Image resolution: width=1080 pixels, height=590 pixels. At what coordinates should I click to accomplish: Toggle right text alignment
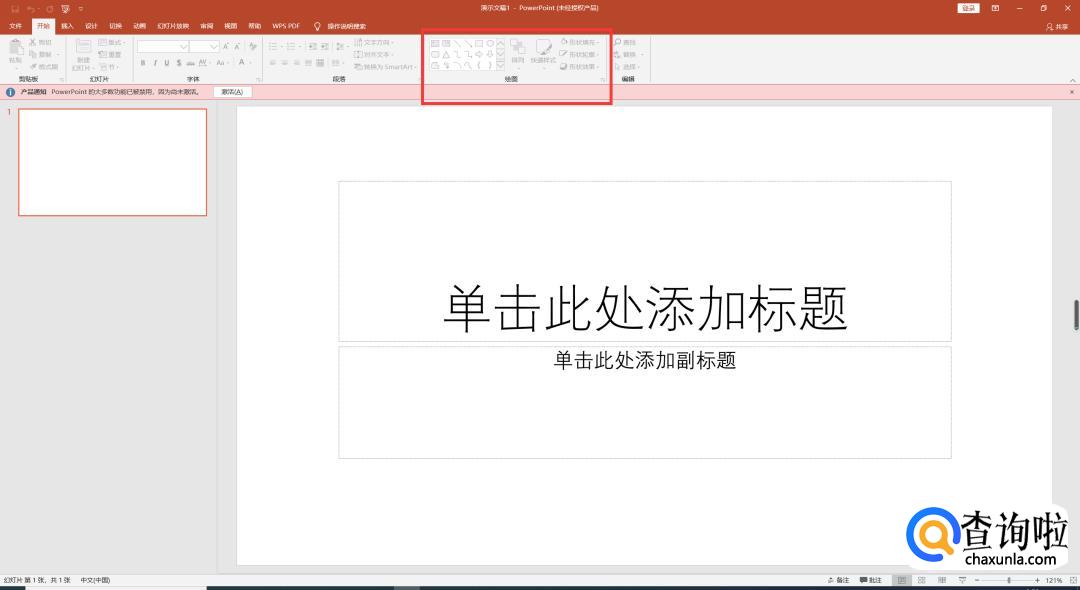(296, 63)
